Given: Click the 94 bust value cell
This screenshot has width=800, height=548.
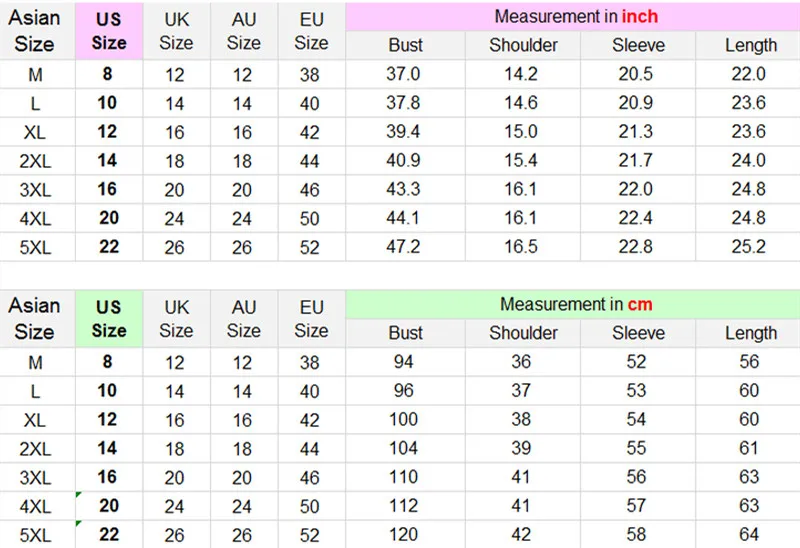Looking at the screenshot, I should pos(405,362).
